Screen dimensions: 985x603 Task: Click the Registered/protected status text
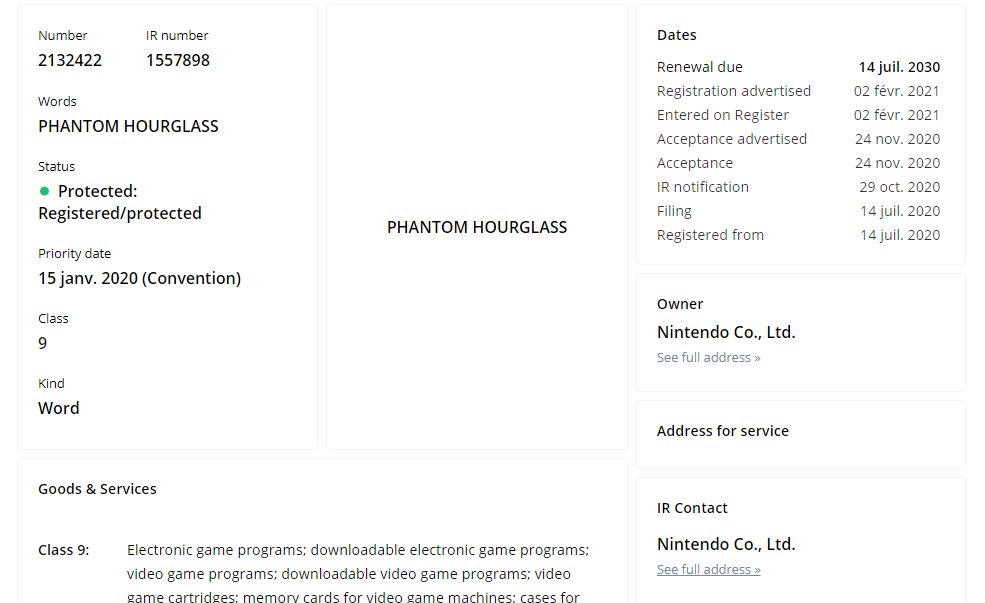point(120,214)
